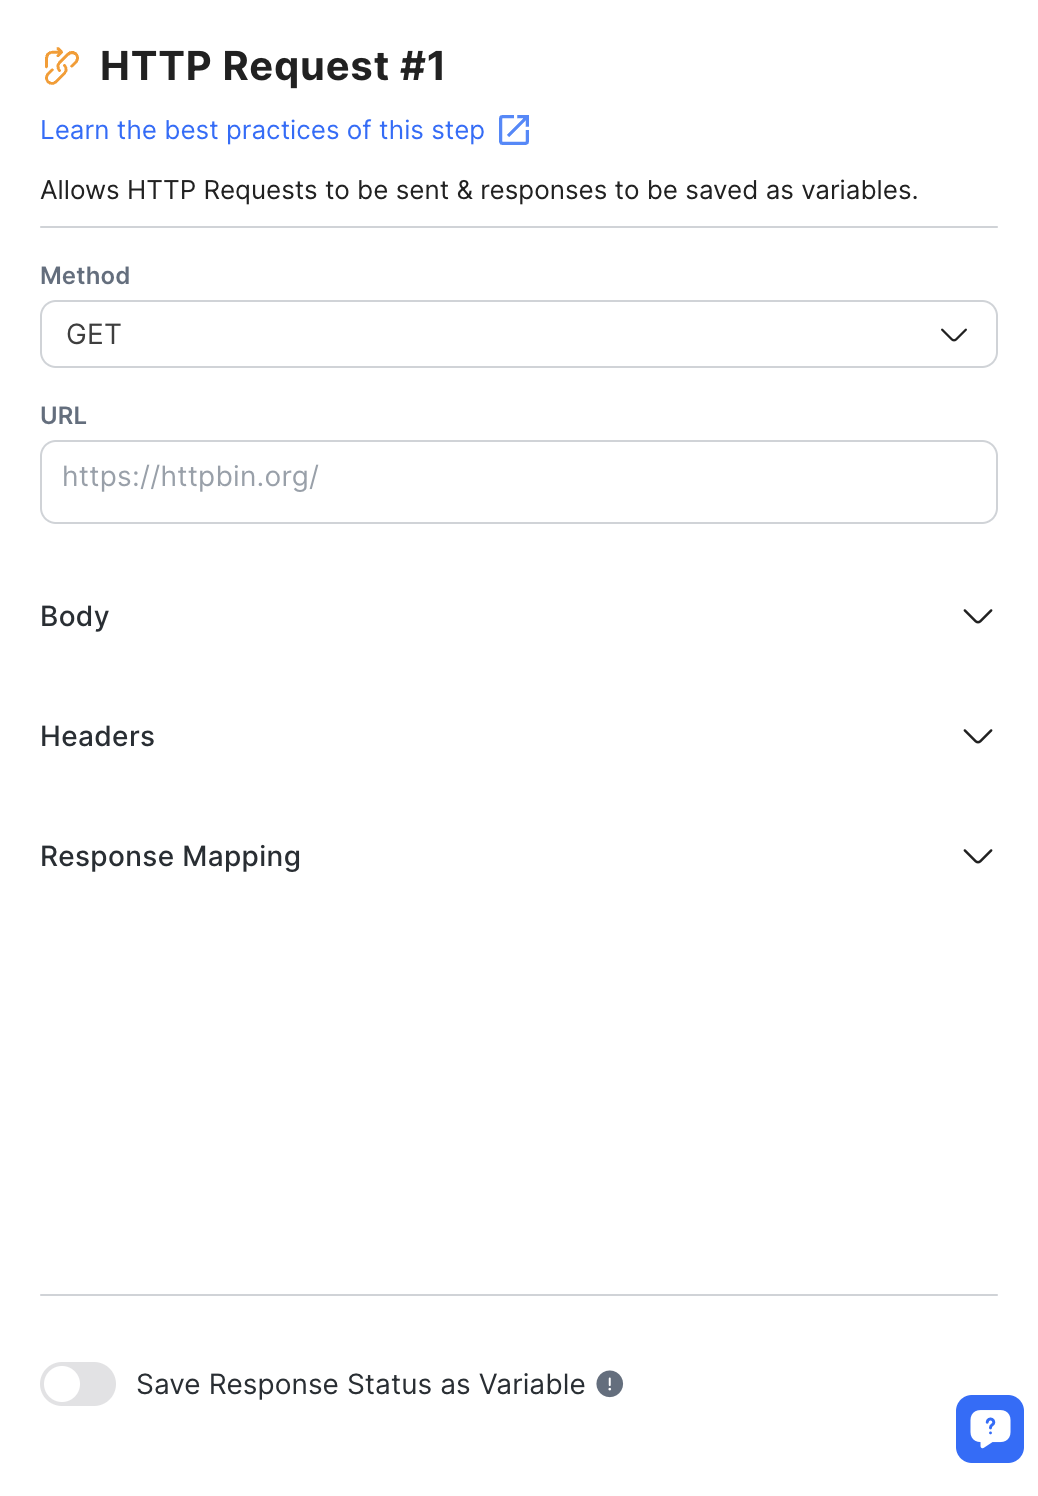Screen dimensions: 1038x1496
Task: Click the chevron arrow on the Headers row
Action: click(x=977, y=737)
